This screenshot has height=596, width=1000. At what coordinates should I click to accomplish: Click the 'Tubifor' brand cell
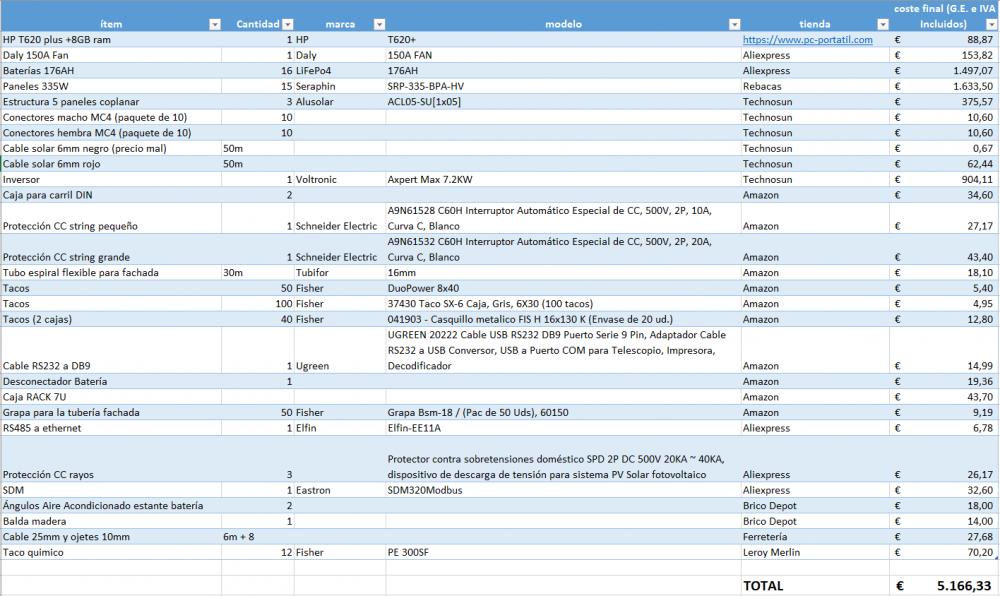click(x=340, y=273)
